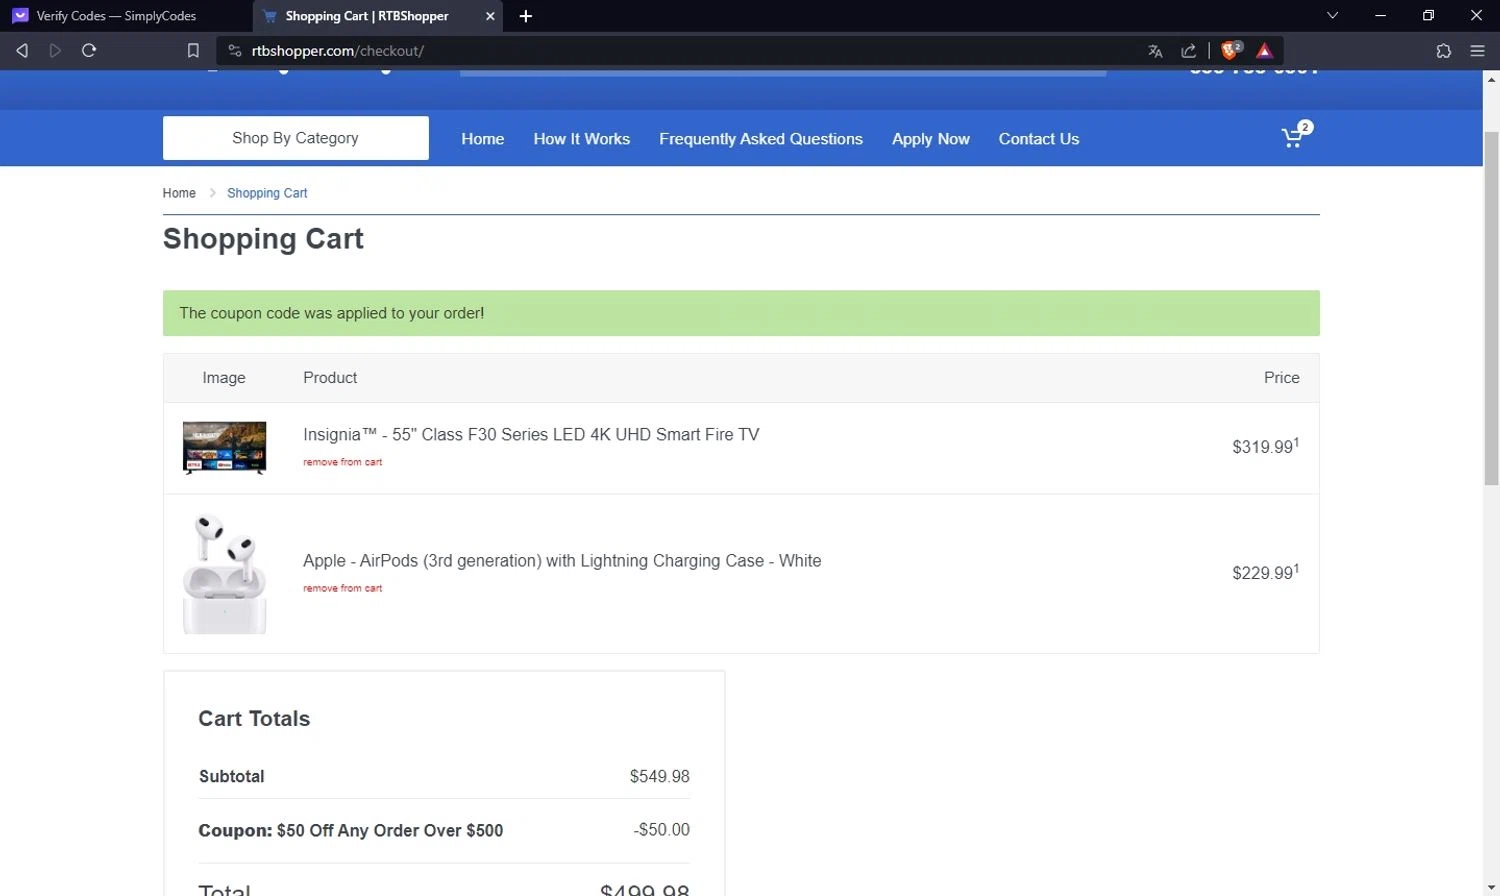The width and height of the screenshot is (1500, 896).
Task: Click the Insignia TV thumbnail image
Action: click(224, 447)
